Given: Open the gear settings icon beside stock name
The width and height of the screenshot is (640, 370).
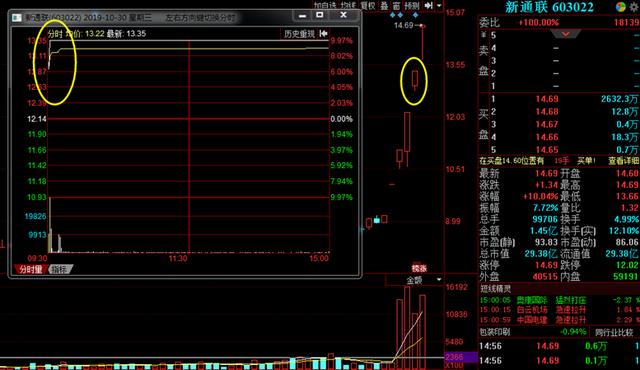Looking at the screenshot, I should click(x=634, y=7).
